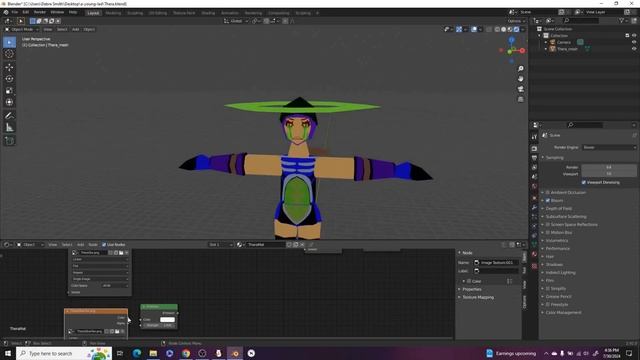Toggle Viewport Denoising checkbox
The height and width of the screenshot is (360, 640).
pos(584,182)
